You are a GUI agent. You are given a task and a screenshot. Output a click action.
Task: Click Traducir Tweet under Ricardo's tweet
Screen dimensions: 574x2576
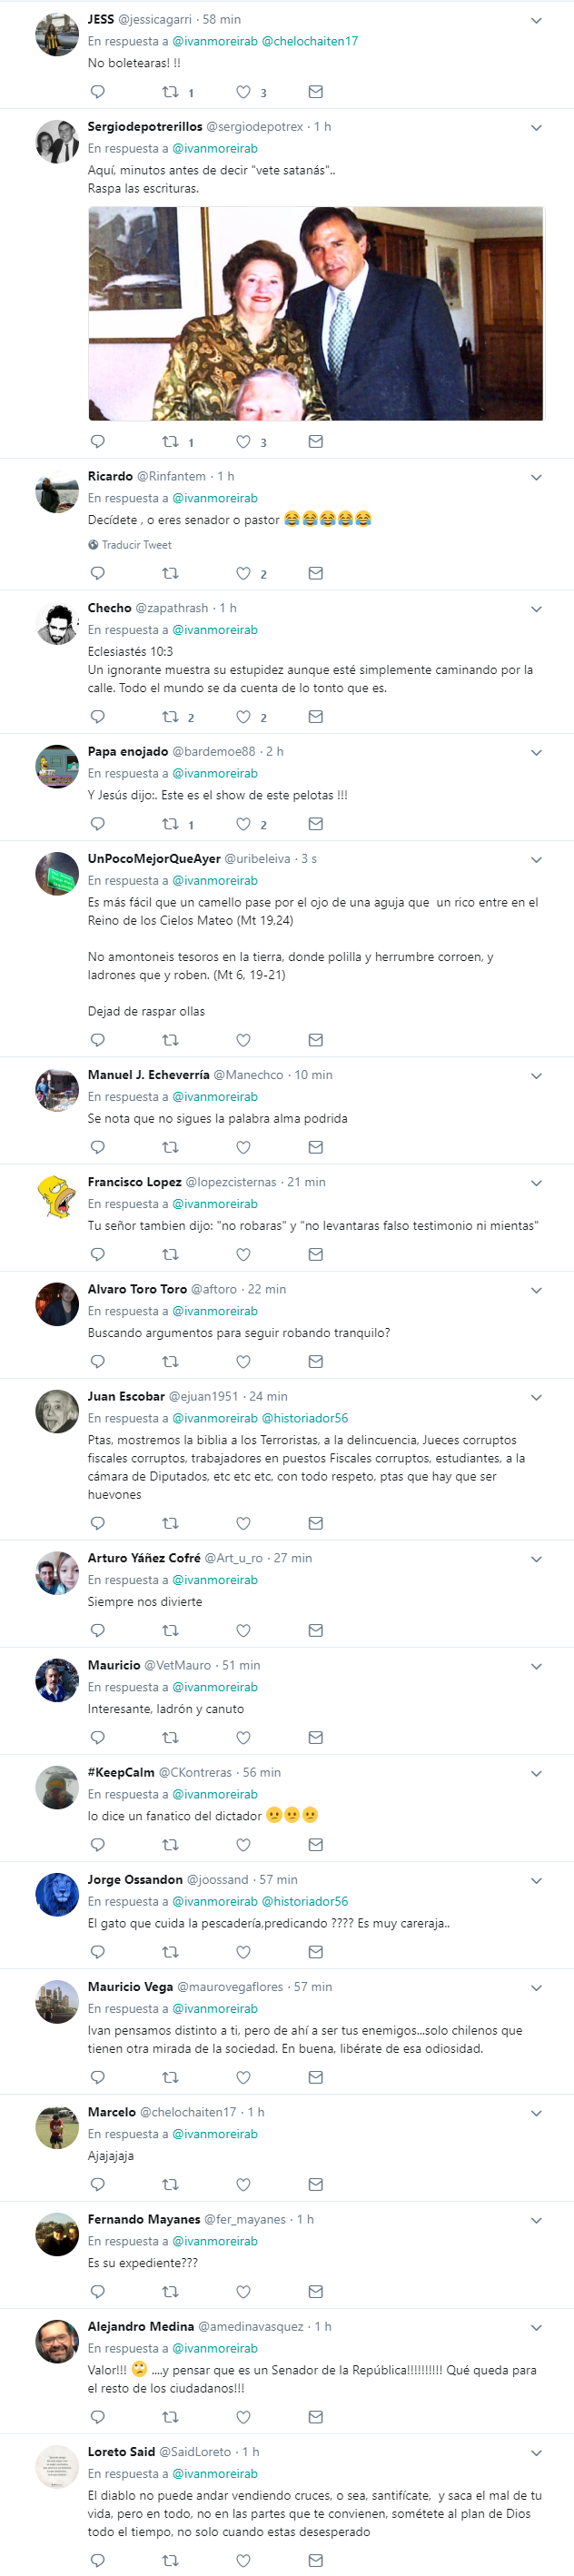tap(136, 545)
